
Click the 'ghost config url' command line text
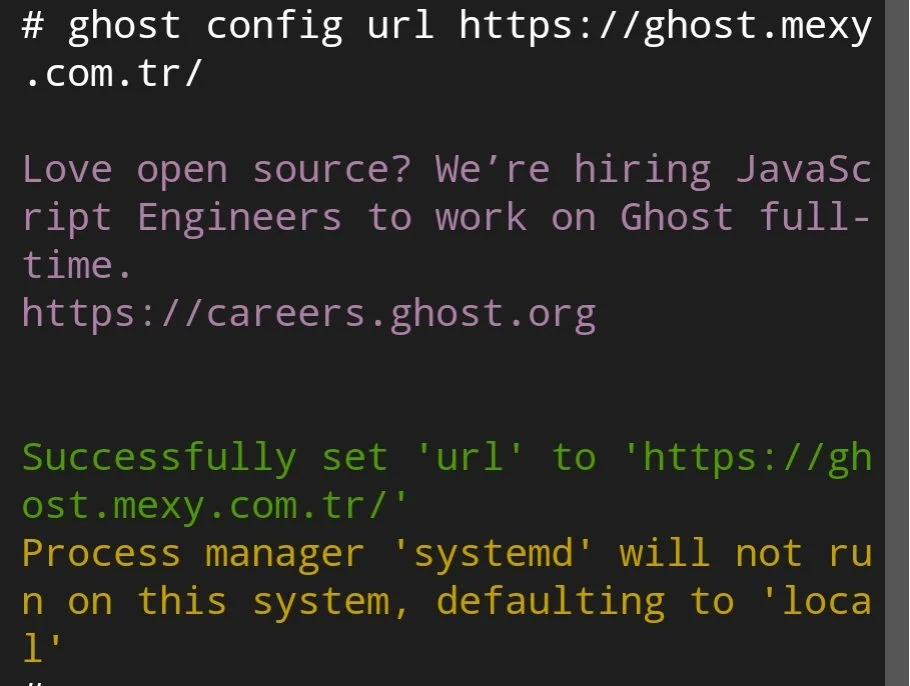coord(447,50)
